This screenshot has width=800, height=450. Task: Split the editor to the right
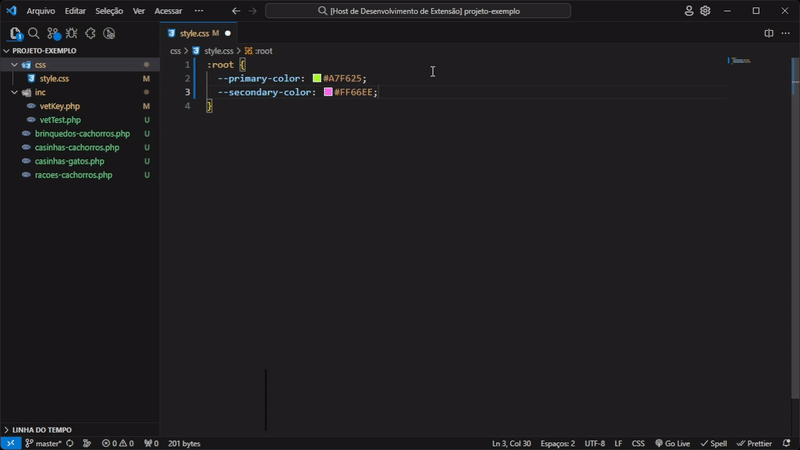click(769, 33)
